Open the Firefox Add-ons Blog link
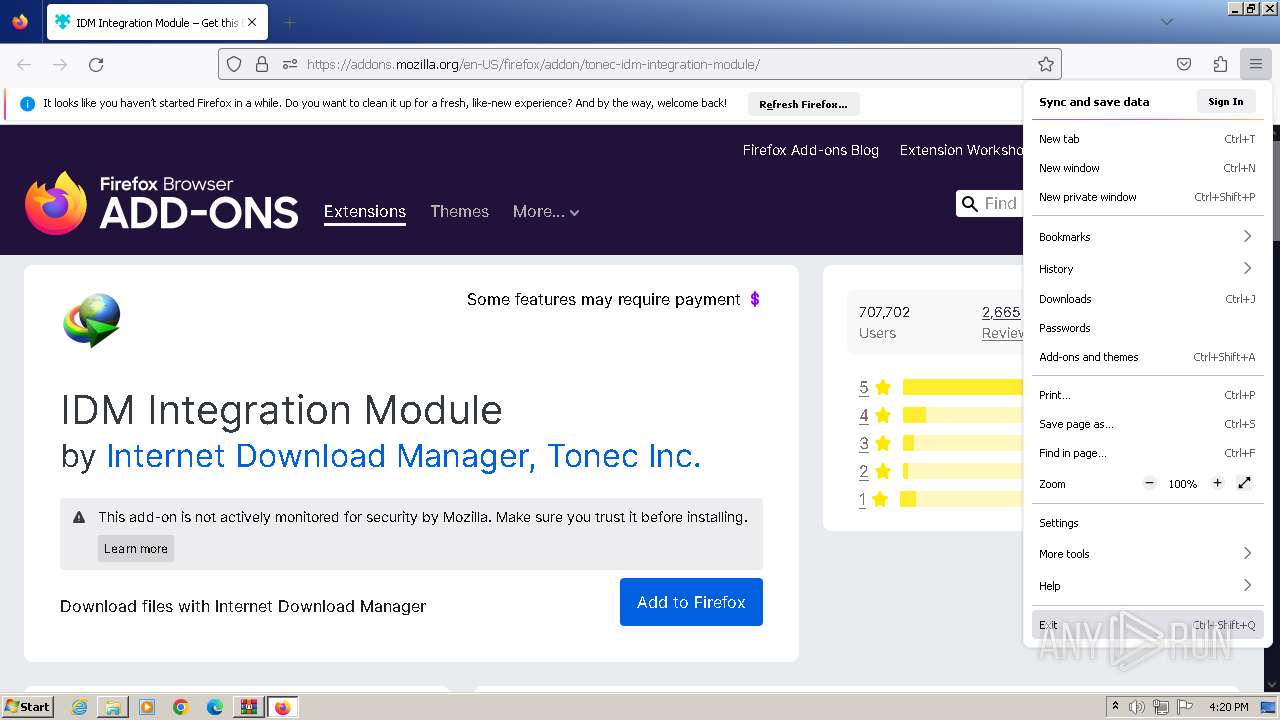The width and height of the screenshot is (1280, 720). pyautogui.click(x=811, y=150)
